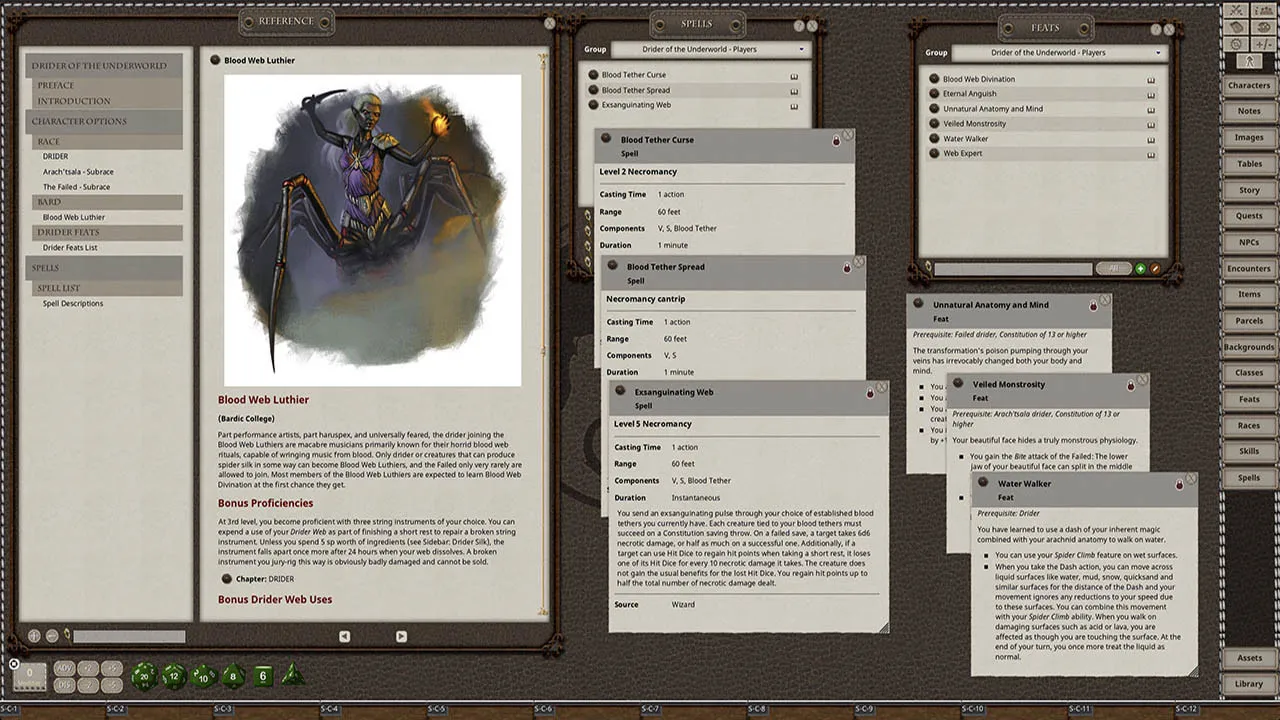Open link icon beside Blood Tether Curse row

point(594,75)
